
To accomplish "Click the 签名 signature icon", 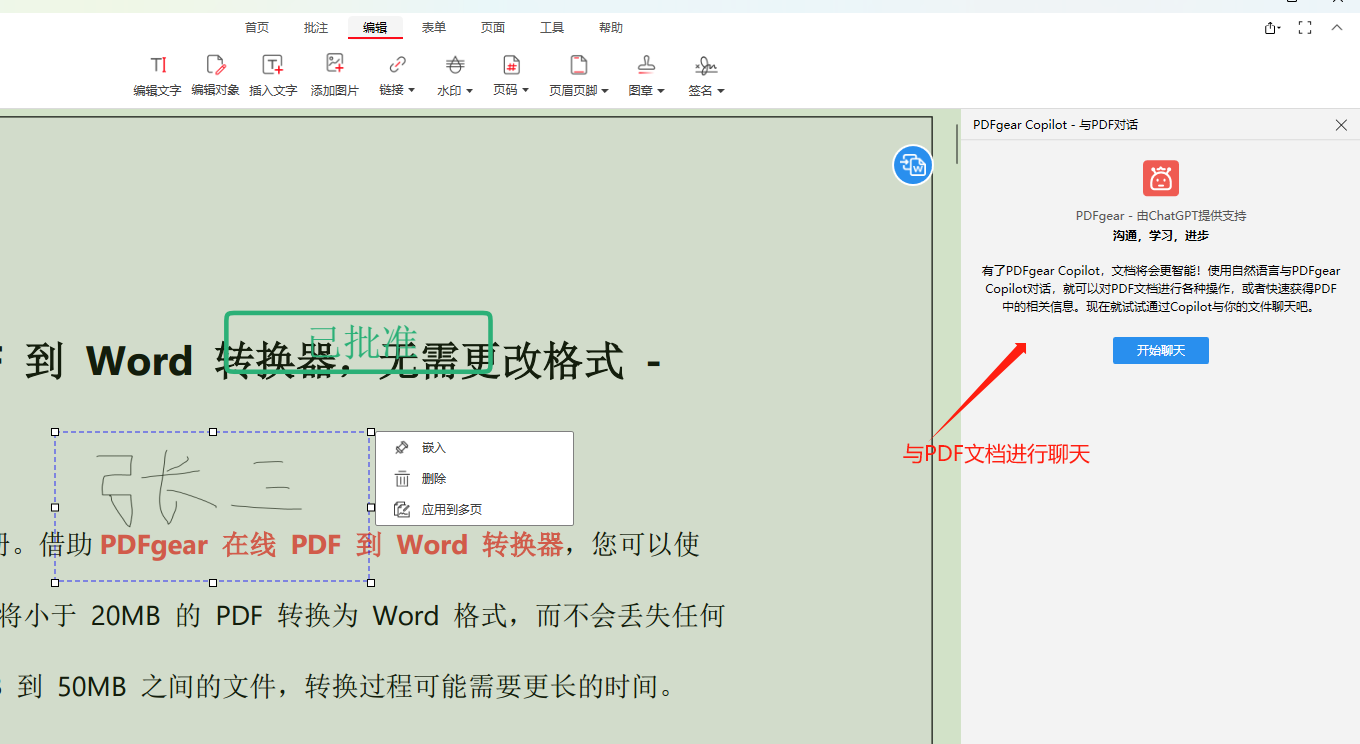I will (x=706, y=66).
